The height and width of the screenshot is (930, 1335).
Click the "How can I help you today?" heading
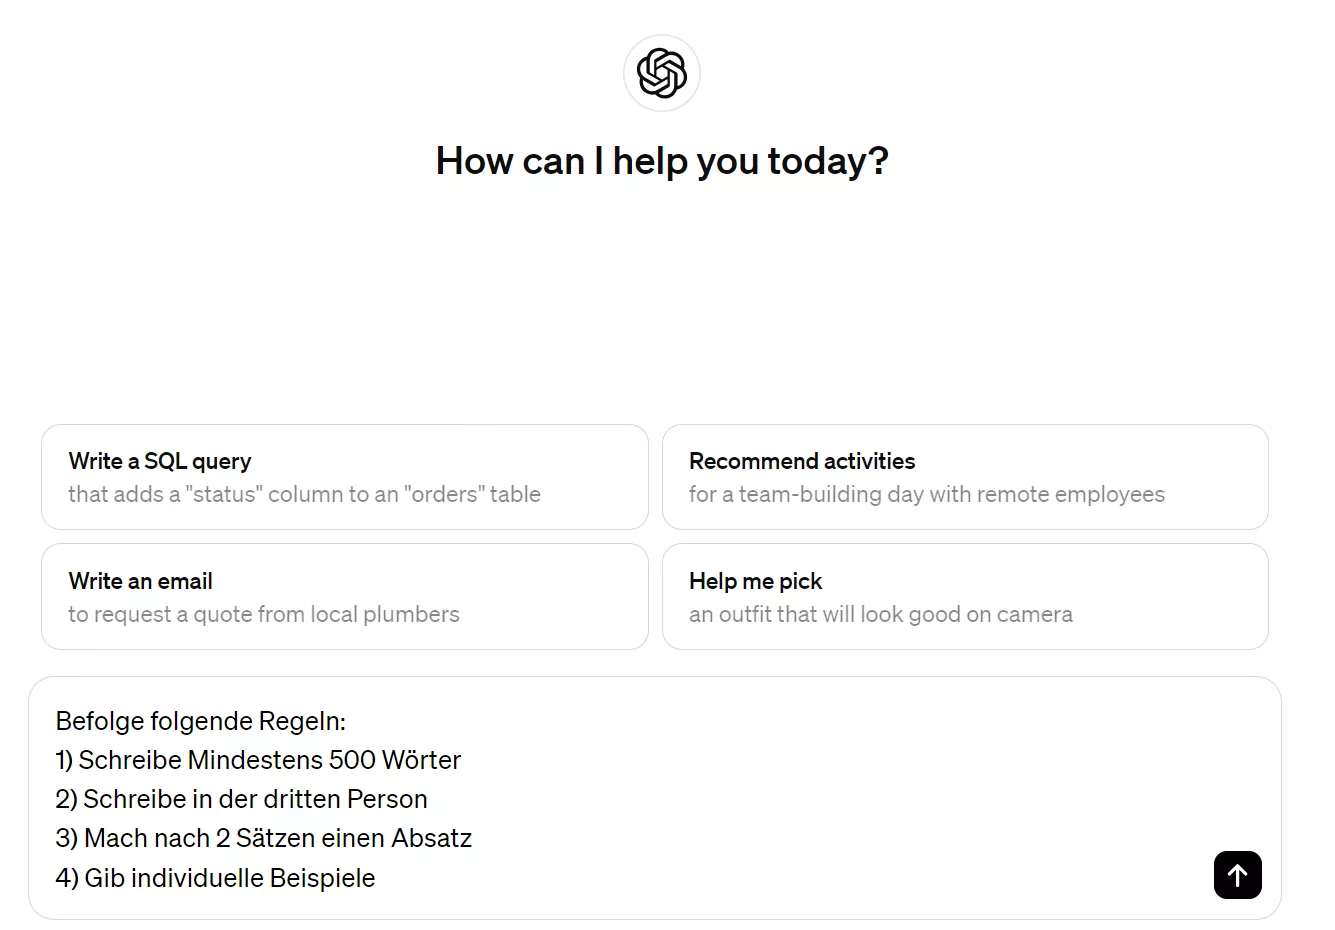click(662, 161)
